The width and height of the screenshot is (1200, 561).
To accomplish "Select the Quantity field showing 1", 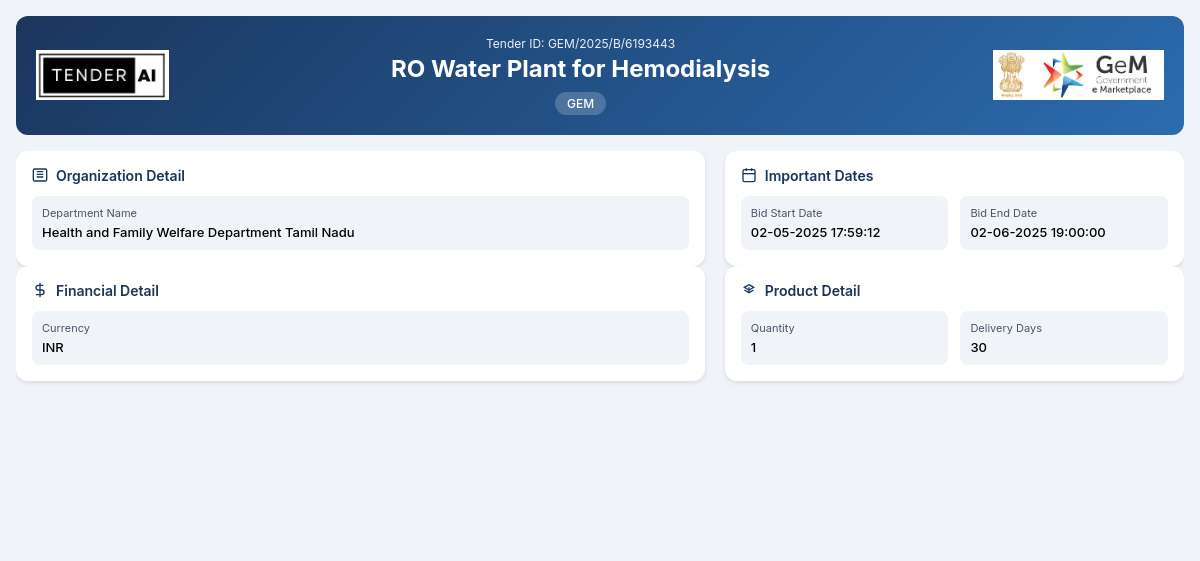I will (x=844, y=338).
